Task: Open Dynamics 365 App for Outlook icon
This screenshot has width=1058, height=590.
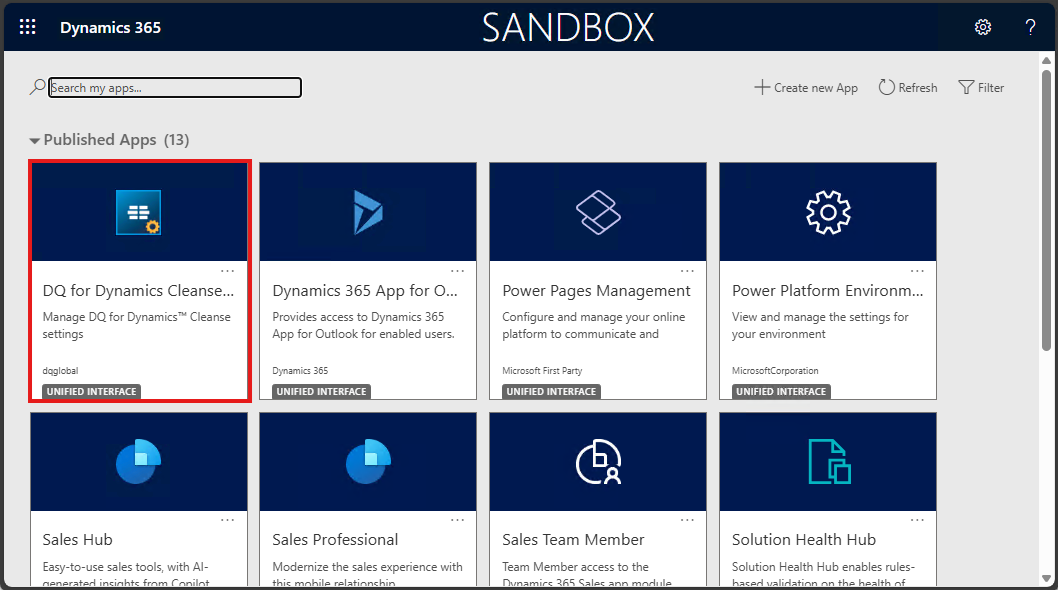Action: click(368, 213)
